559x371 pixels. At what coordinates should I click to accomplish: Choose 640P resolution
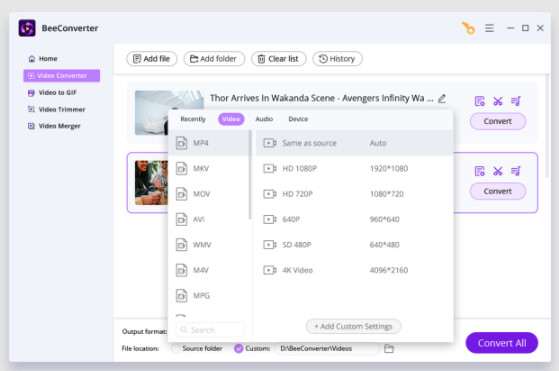(x=354, y=219)
